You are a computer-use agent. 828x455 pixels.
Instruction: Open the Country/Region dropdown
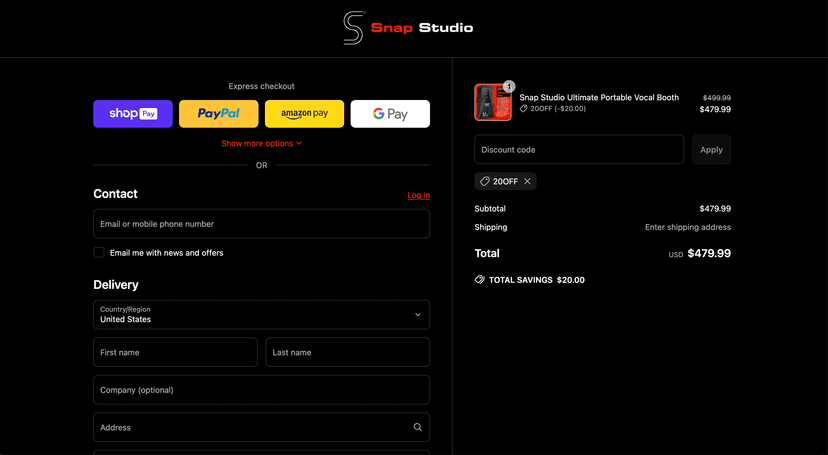261,315
